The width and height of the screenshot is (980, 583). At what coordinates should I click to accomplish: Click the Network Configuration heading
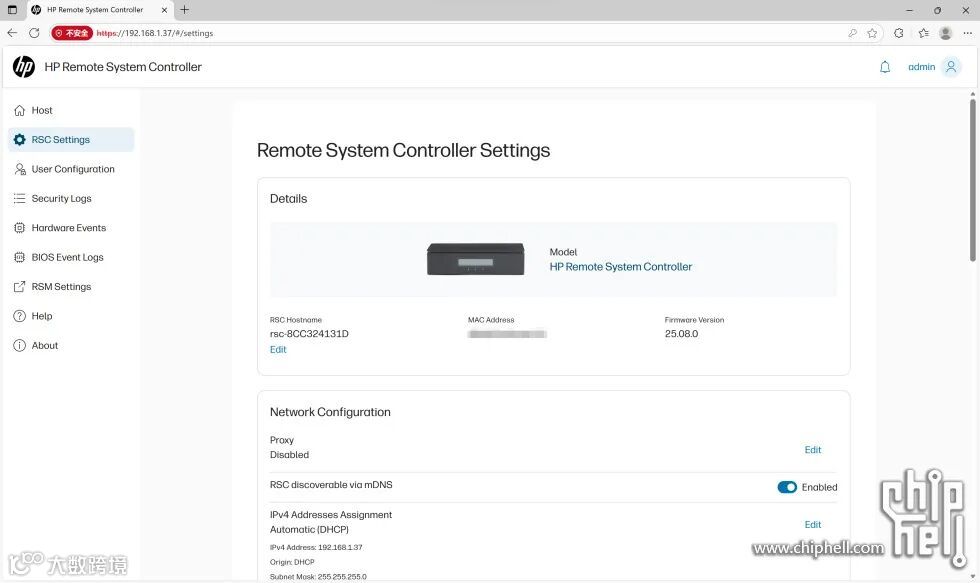[x=330, y=412]
